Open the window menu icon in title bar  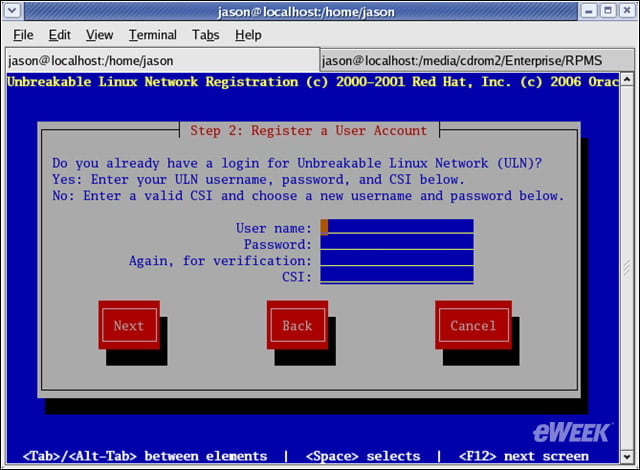click(12, 11)
